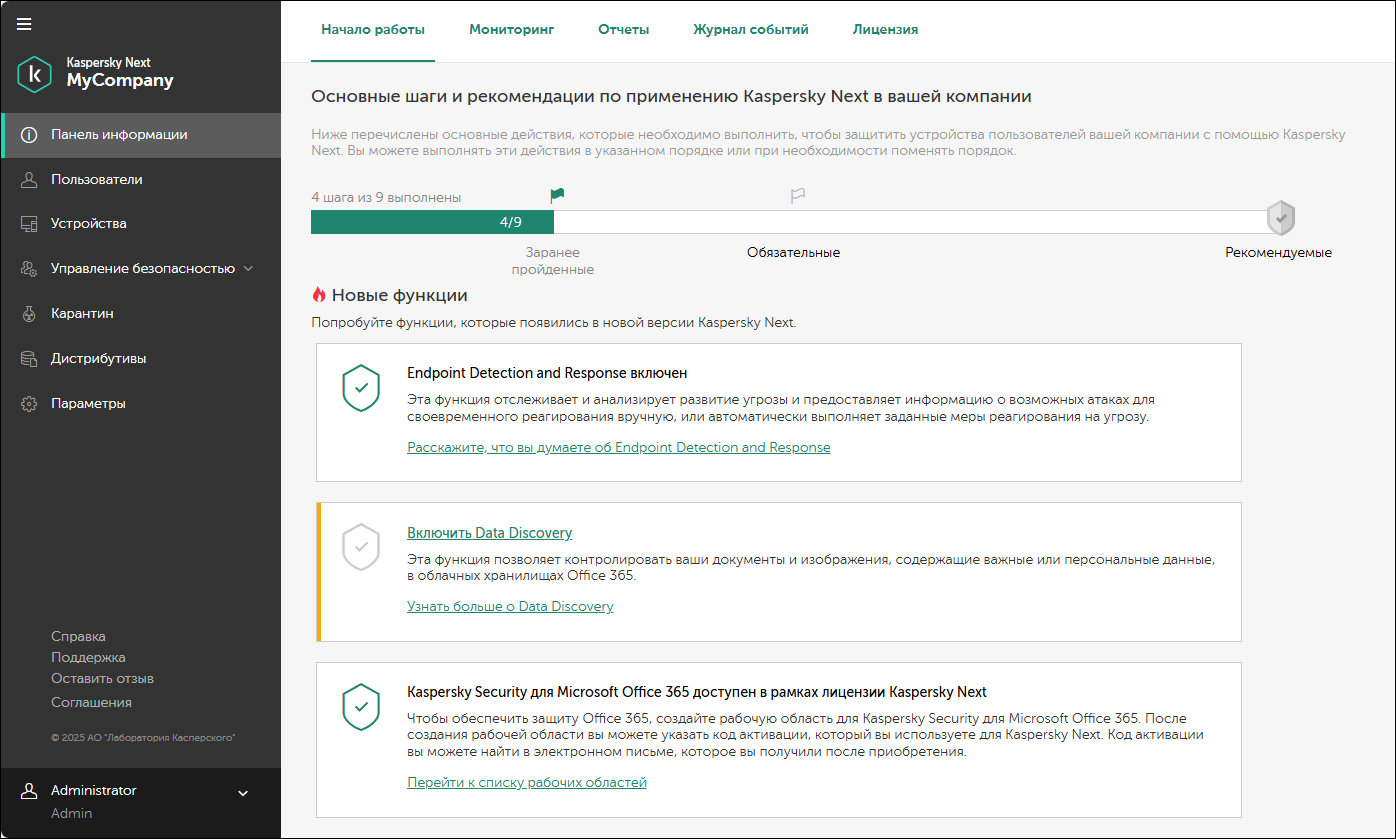
Task: Click the Quarantine flask icon
Action: coord(29,314)
